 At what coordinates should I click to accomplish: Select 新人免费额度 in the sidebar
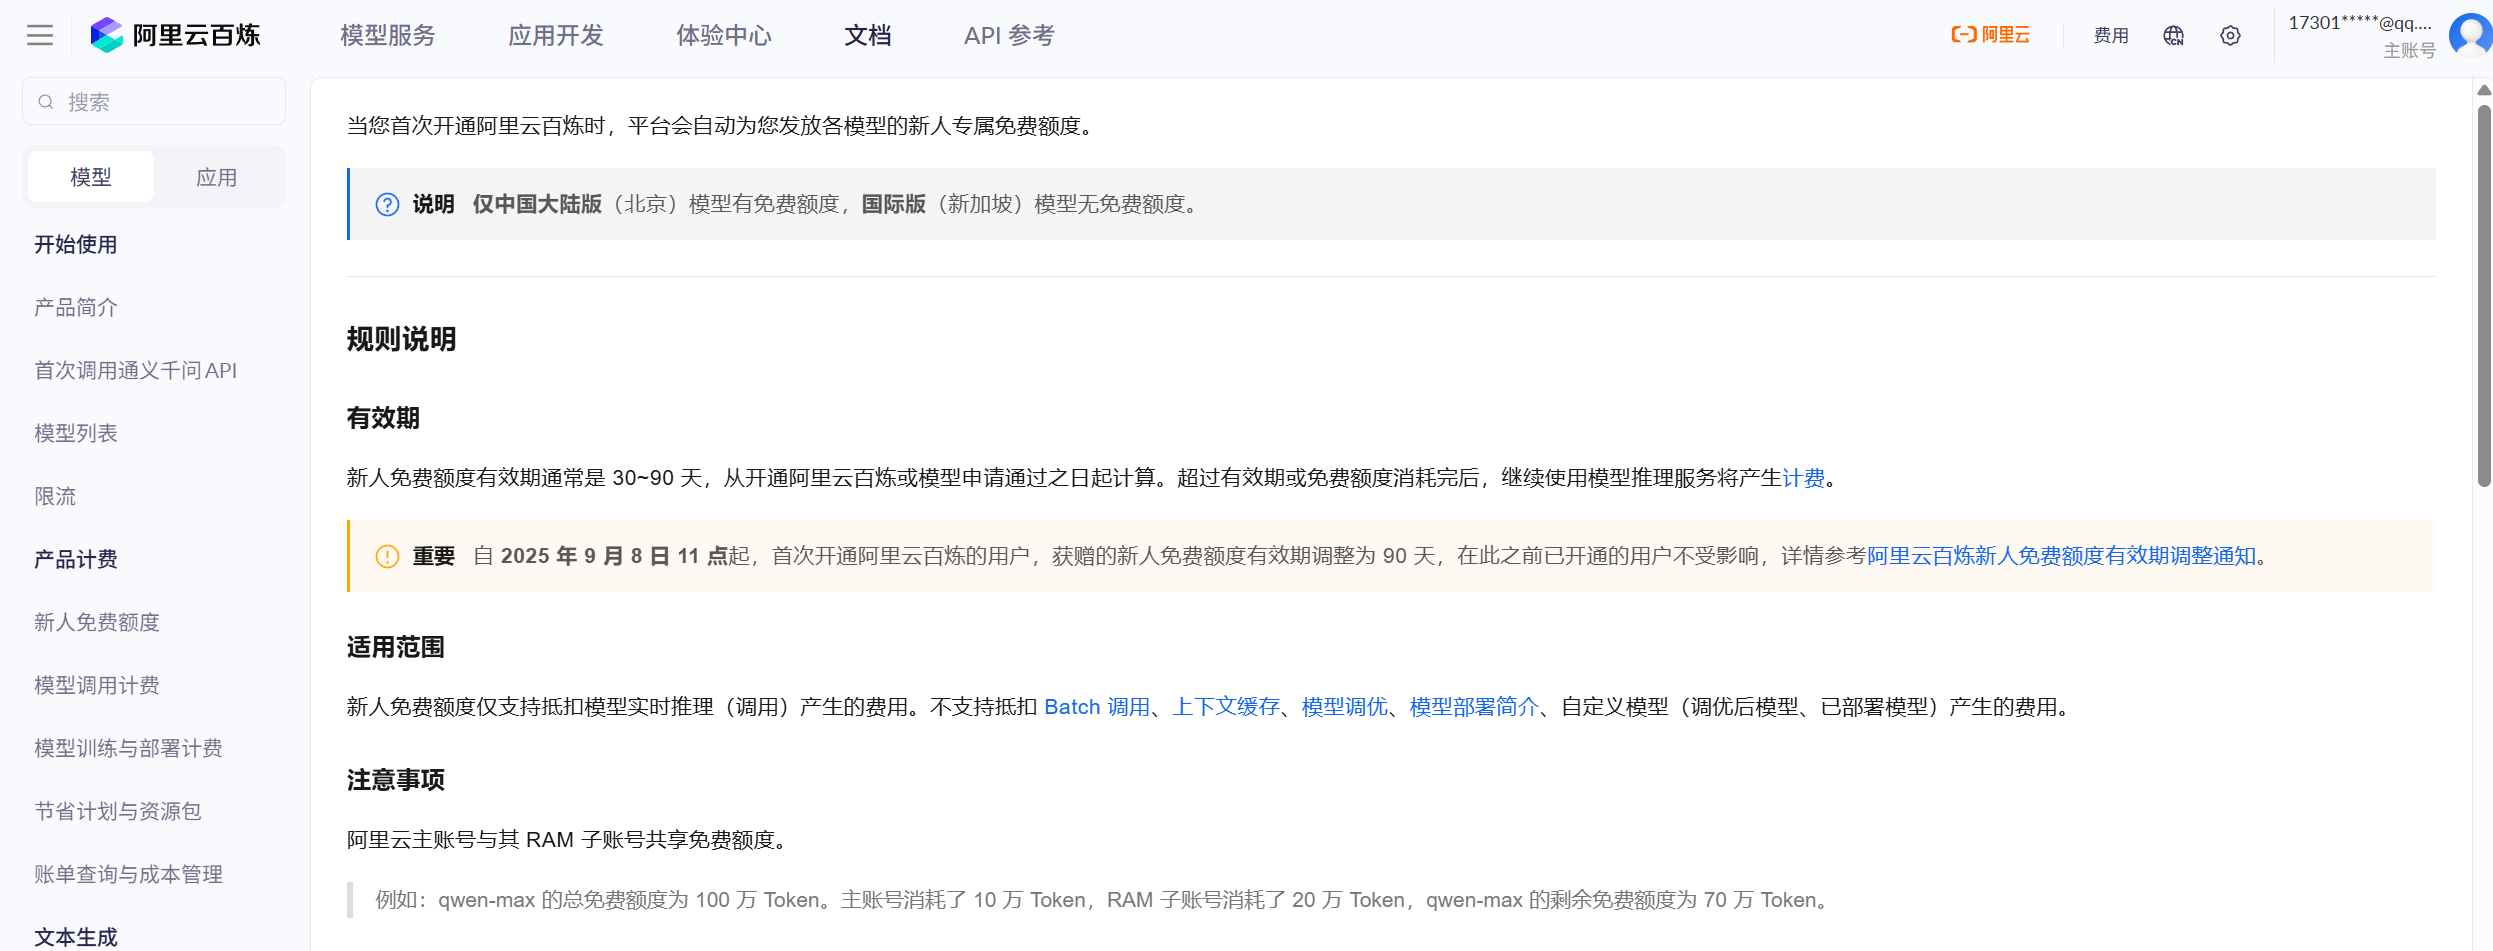[97, 622]
